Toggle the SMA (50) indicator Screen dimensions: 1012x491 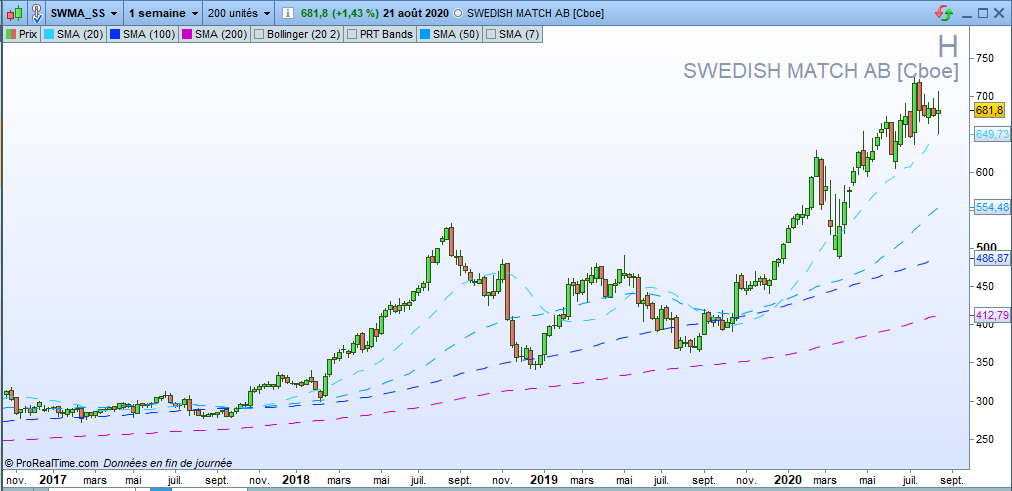point(449,34)
